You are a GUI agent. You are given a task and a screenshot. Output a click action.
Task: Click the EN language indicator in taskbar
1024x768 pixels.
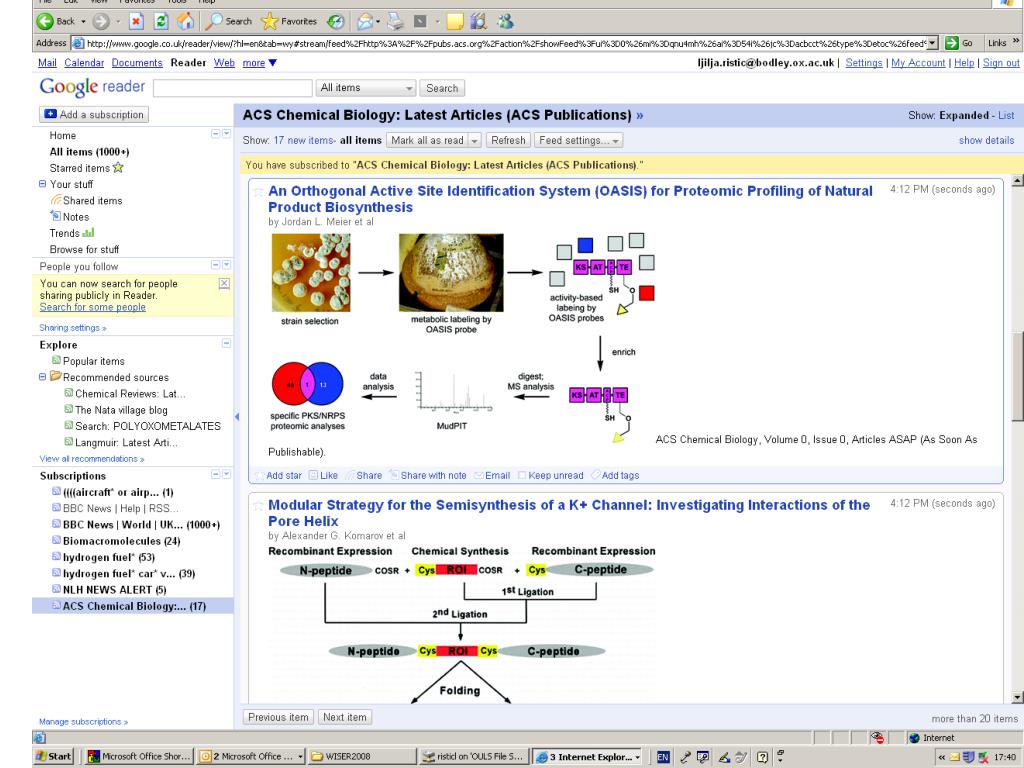coord(663,757)
